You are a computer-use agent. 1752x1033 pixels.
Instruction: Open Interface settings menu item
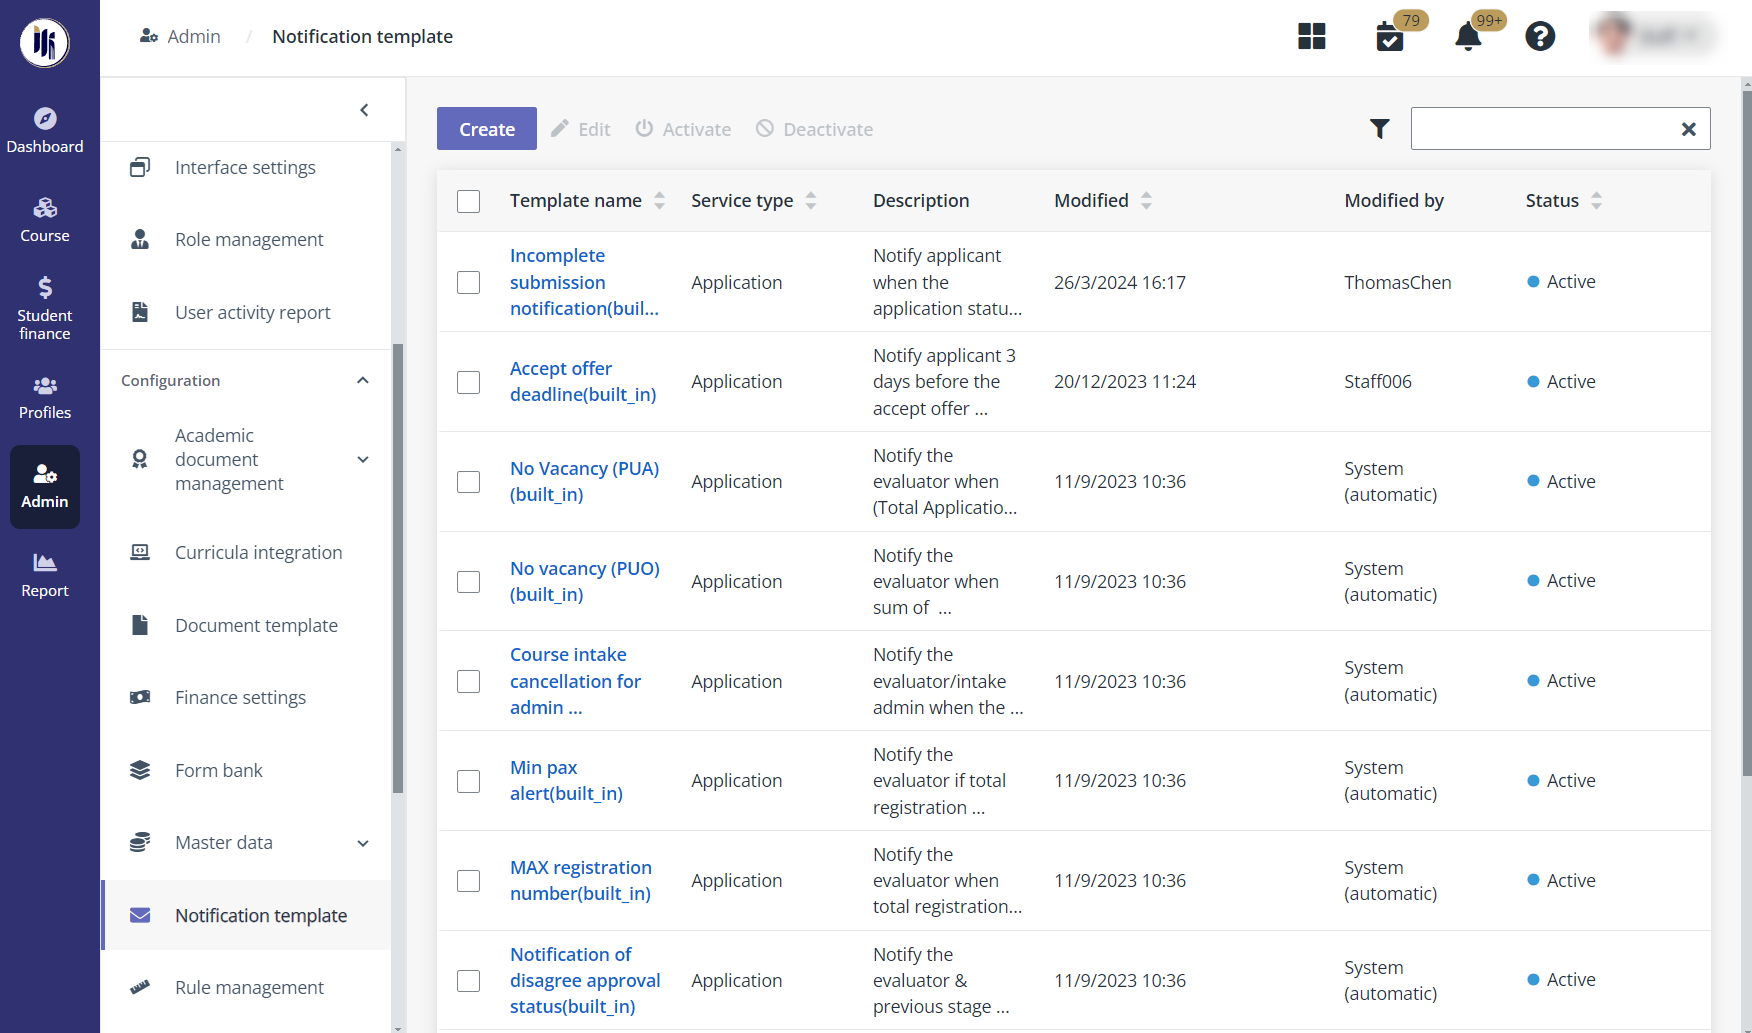tap(245, 167)
